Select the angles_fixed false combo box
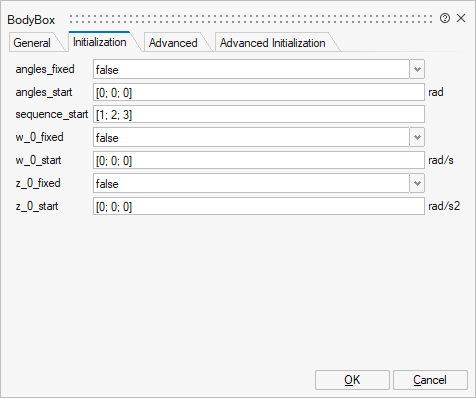 click(x=251, y=69)
